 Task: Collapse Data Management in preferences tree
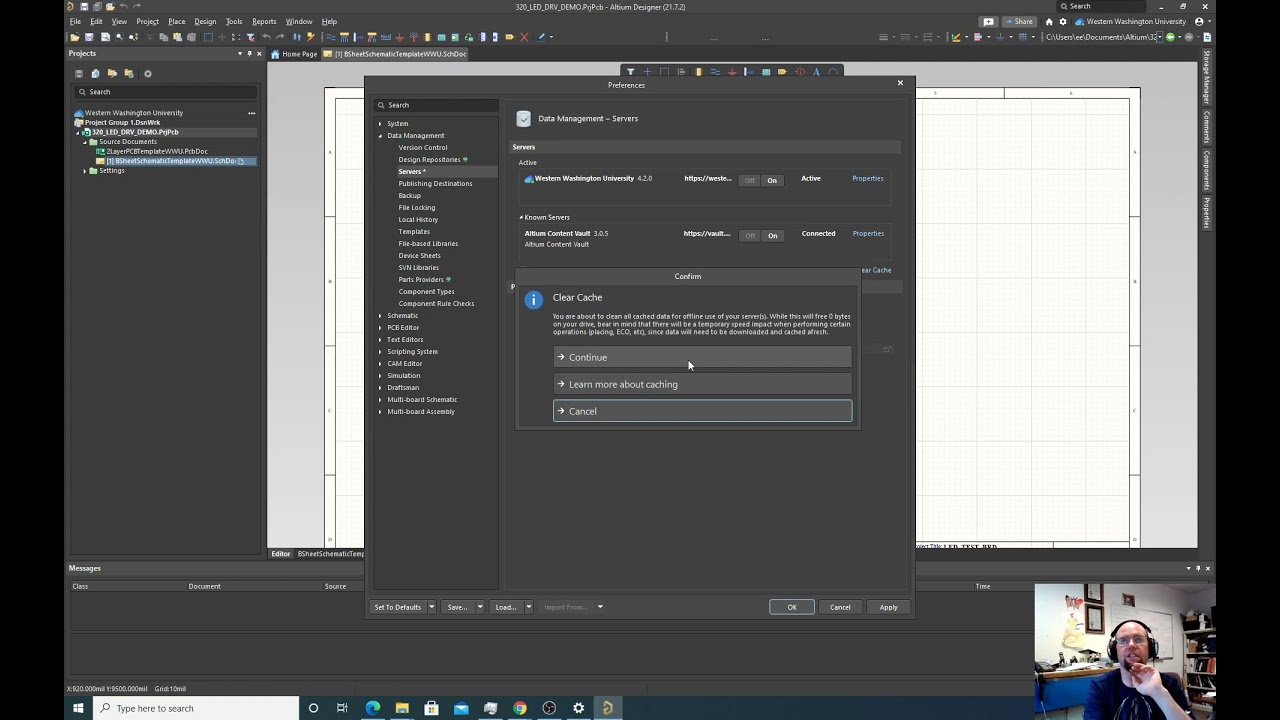380,136
